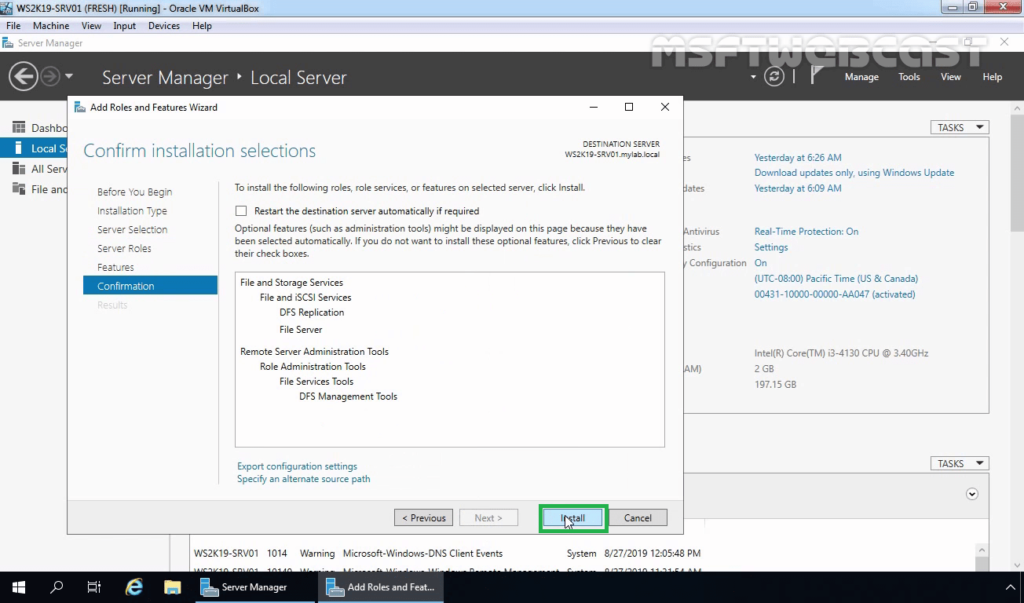
Task: Open the Windows Start button
Action: [18, 587]
